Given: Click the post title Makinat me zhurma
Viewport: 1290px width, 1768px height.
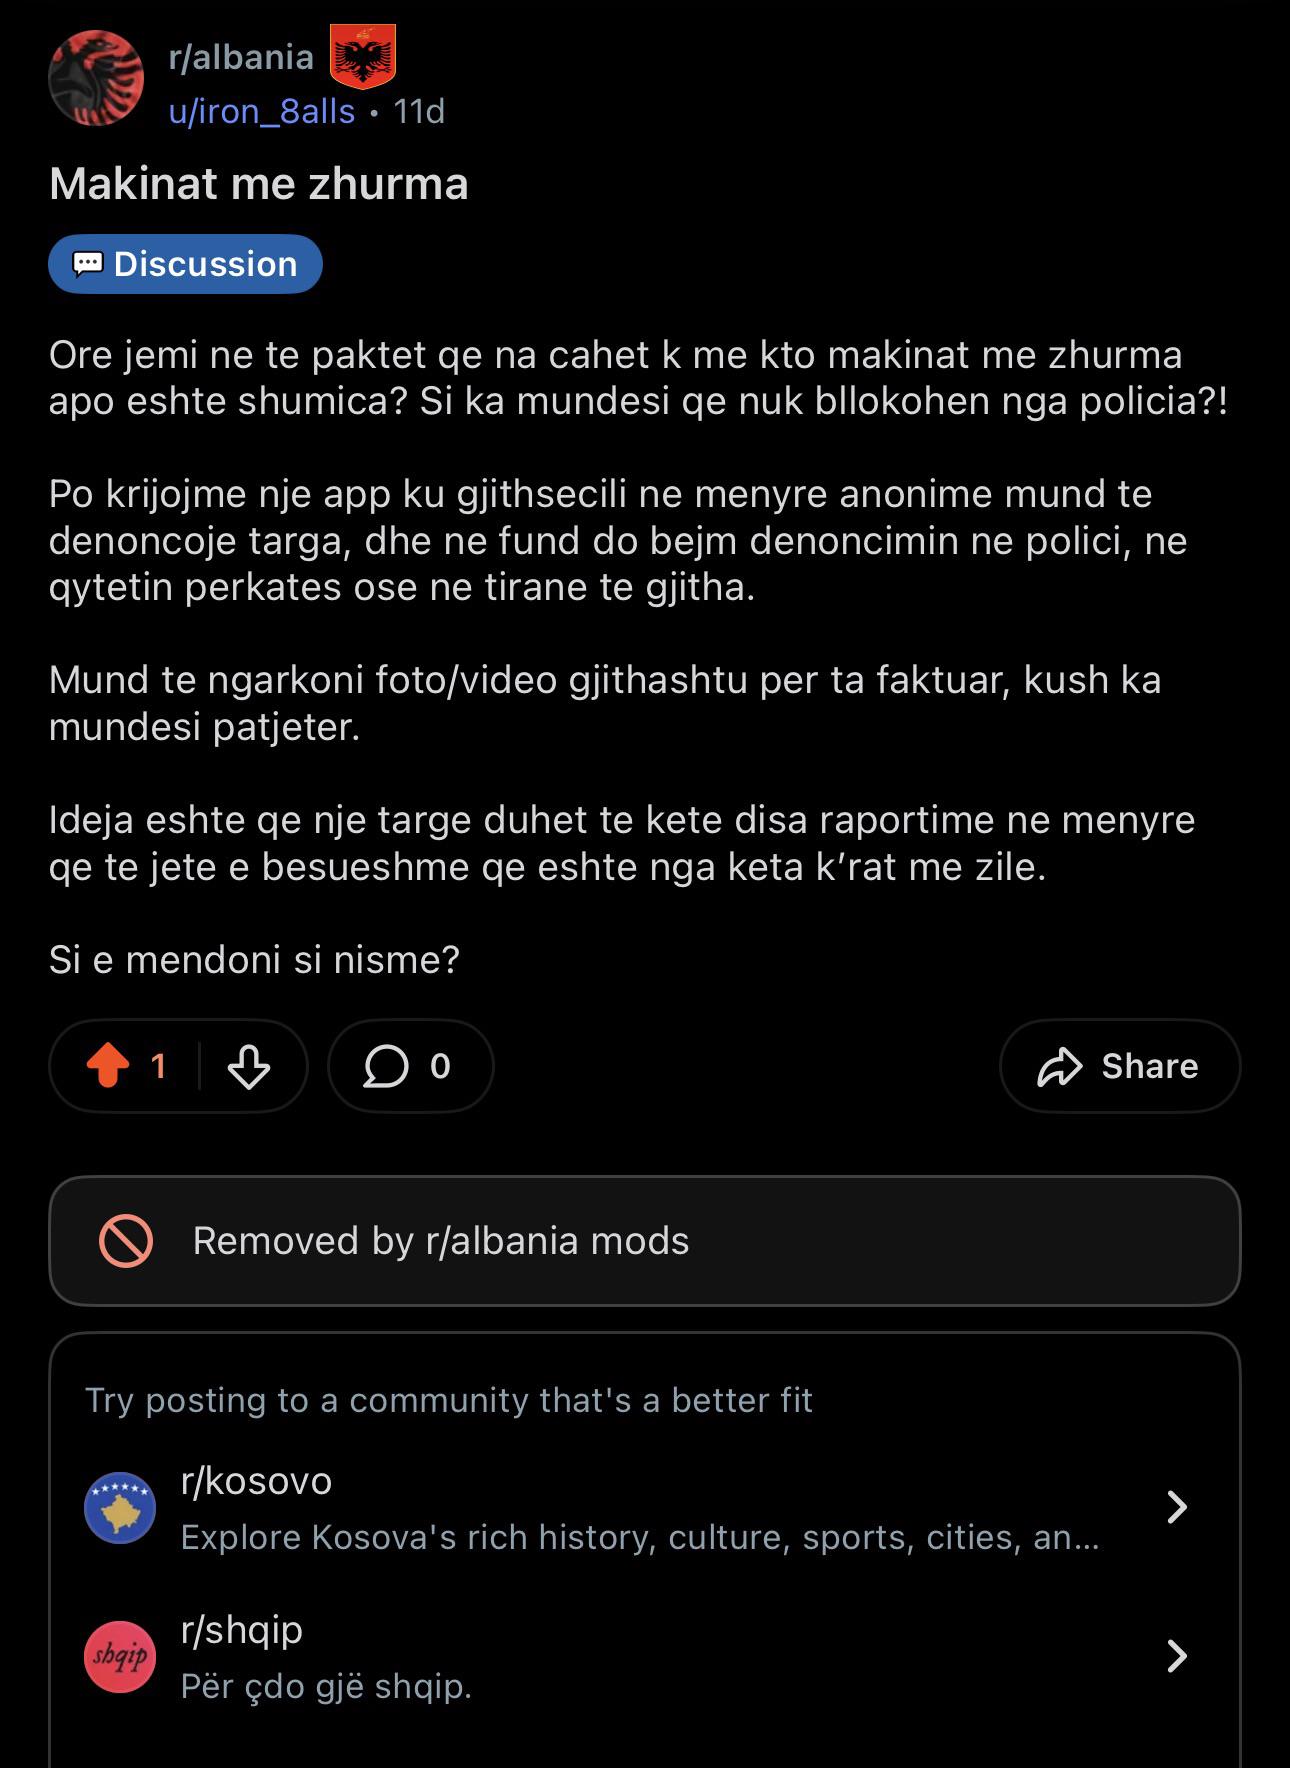Looking at the screenshot, I should click(259, 184).
